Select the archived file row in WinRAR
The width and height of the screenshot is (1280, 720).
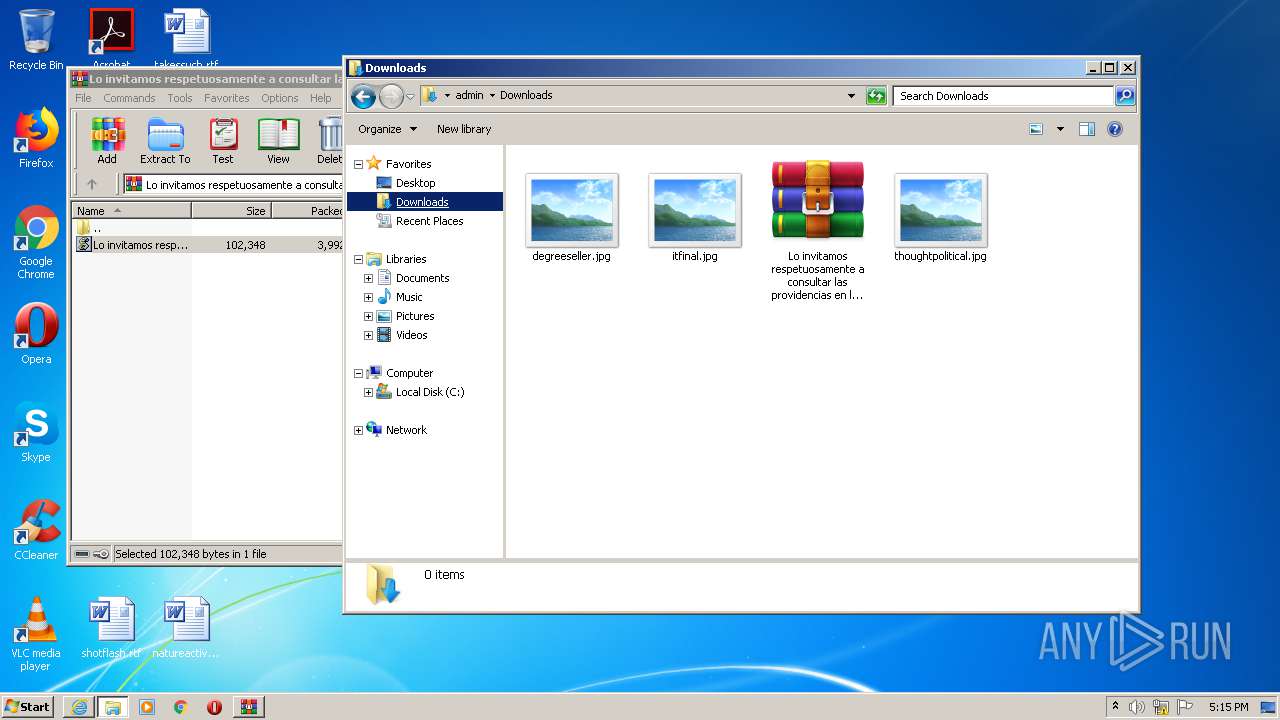click(x=207, y=245)
